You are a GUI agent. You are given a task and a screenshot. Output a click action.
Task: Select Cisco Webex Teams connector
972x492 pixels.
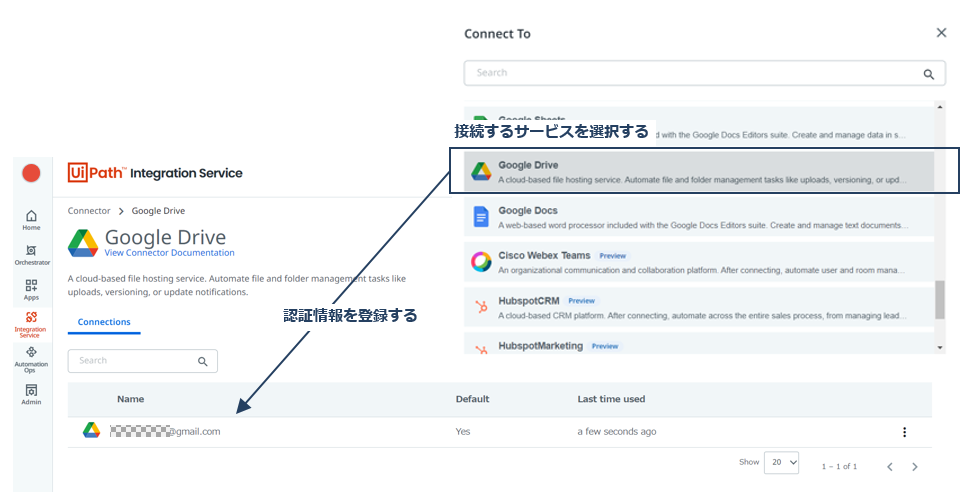[699, 262]
